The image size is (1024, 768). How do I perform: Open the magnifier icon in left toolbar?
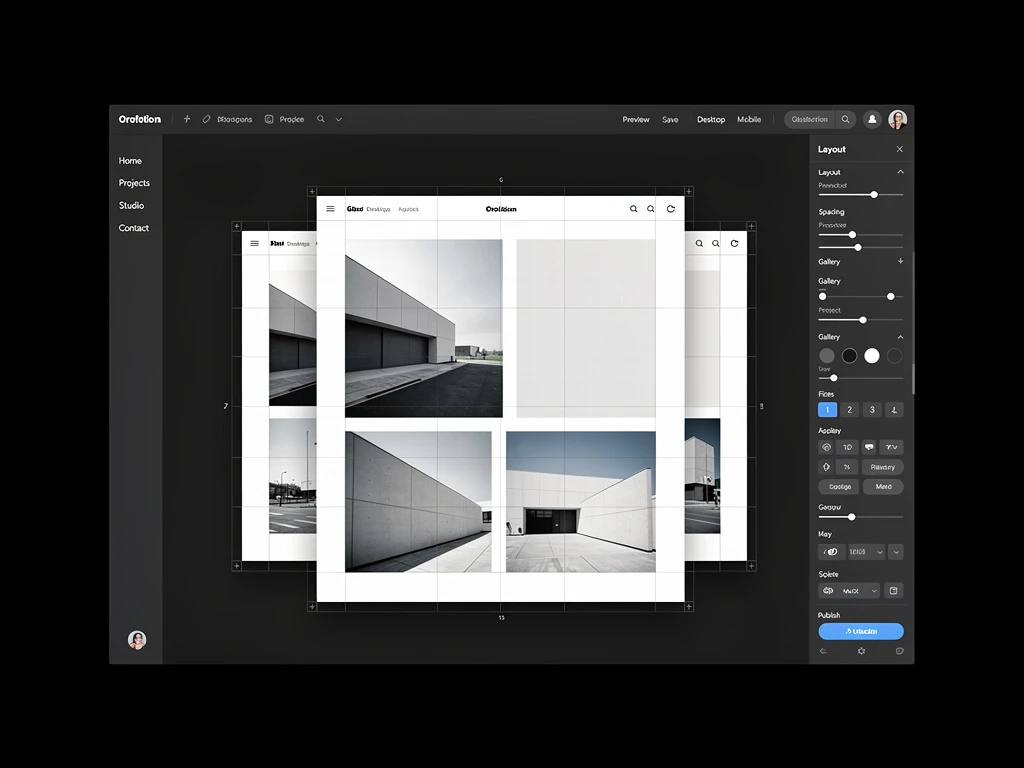coord(321,119)
